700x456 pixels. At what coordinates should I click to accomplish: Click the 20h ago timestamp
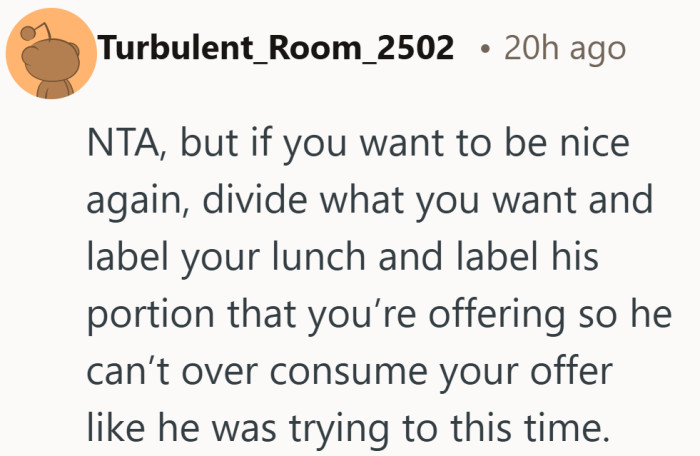click(x=565, y=47)
